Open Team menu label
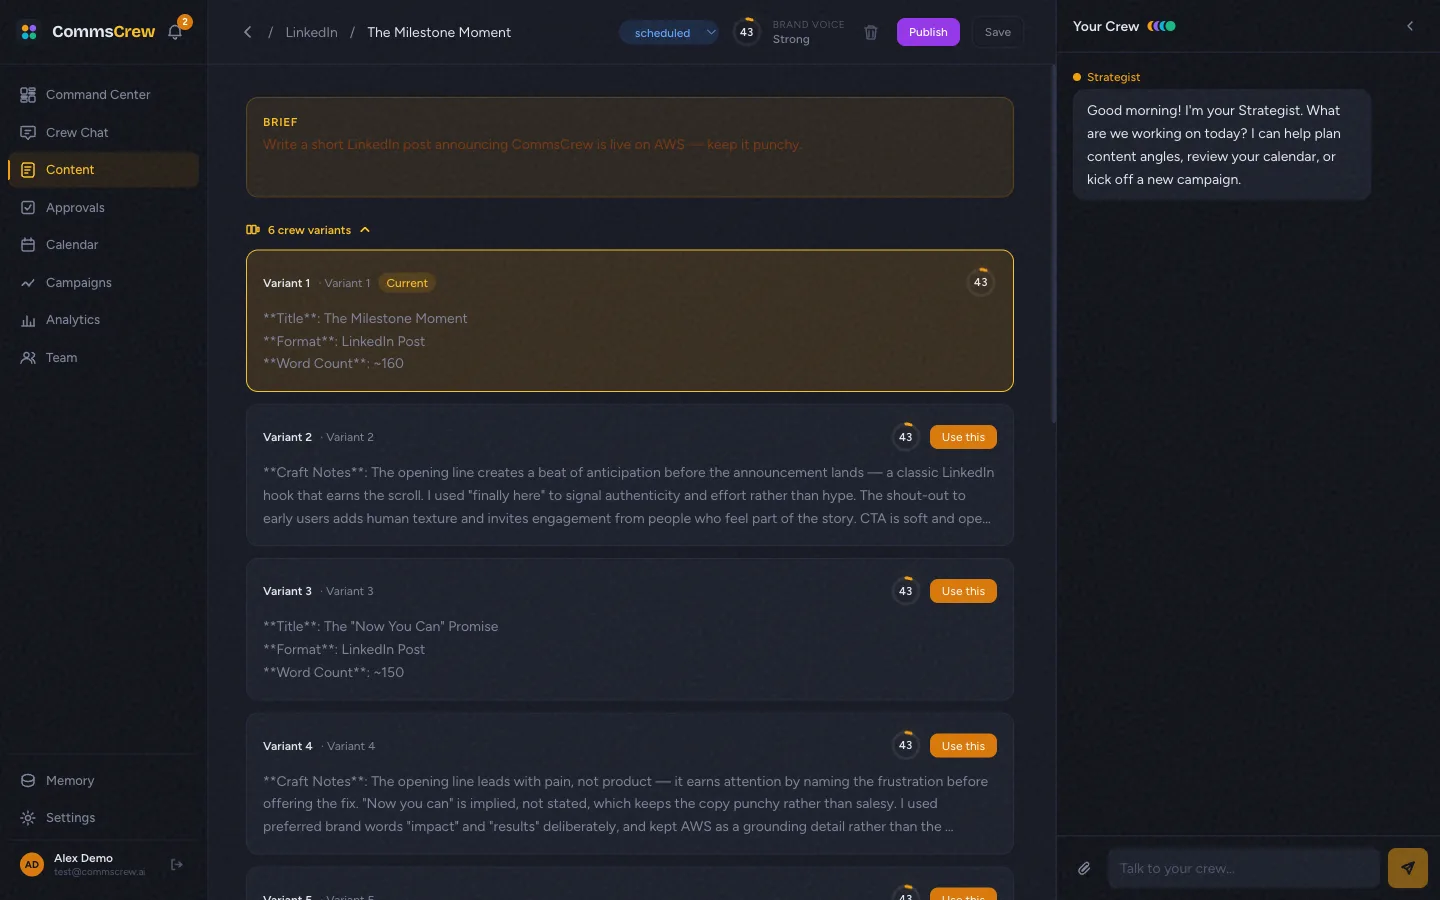This screenshot has width=1440, height=900. [61, 358]
